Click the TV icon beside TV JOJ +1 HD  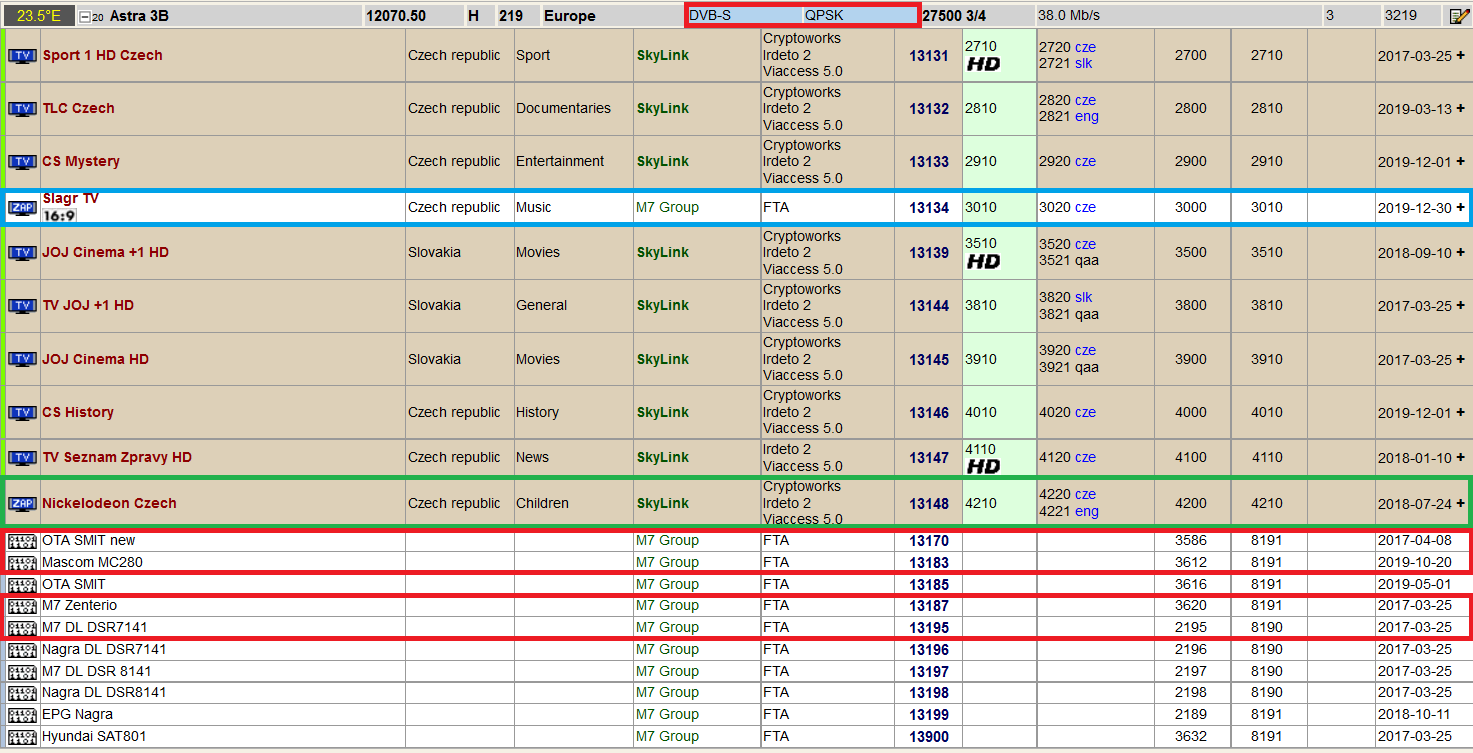(22, 306)
